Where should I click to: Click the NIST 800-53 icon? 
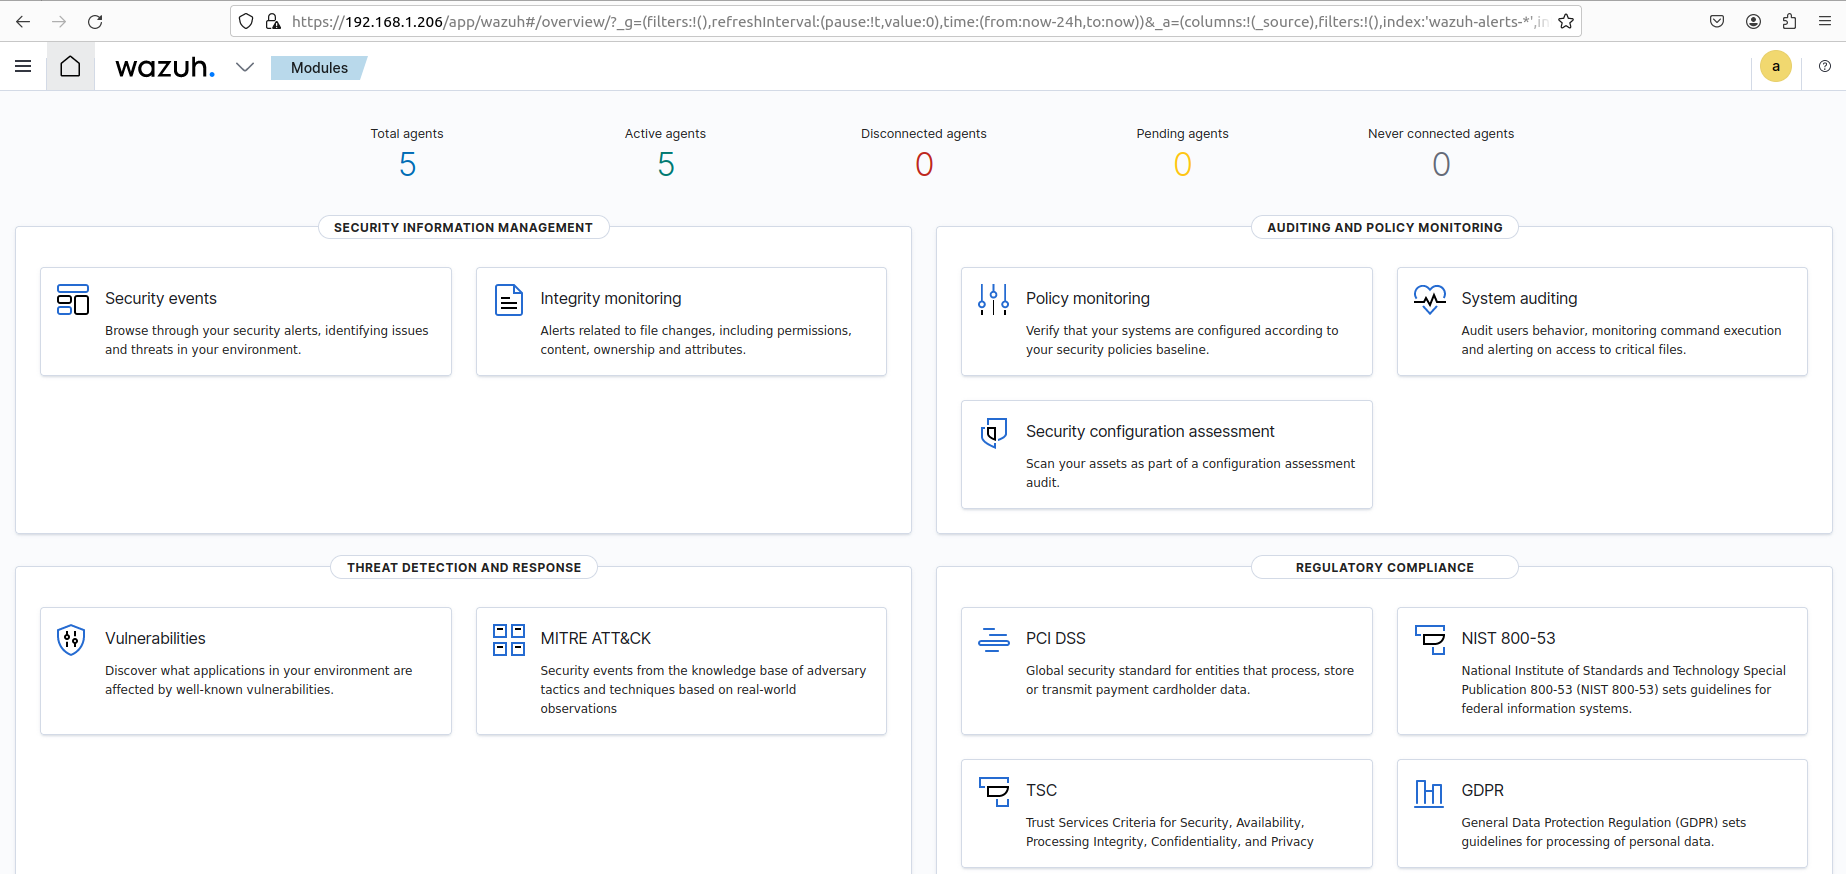(1430, 639)
